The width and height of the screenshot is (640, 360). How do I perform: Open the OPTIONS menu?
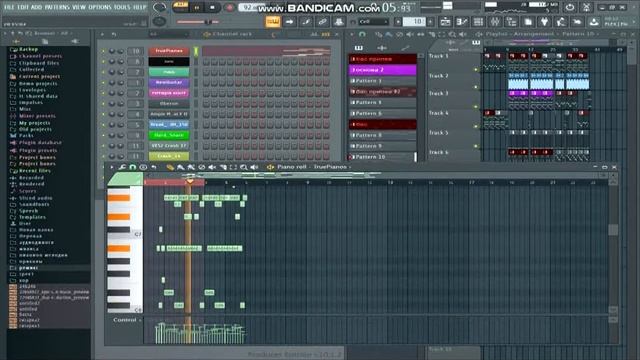coord(100,7)
